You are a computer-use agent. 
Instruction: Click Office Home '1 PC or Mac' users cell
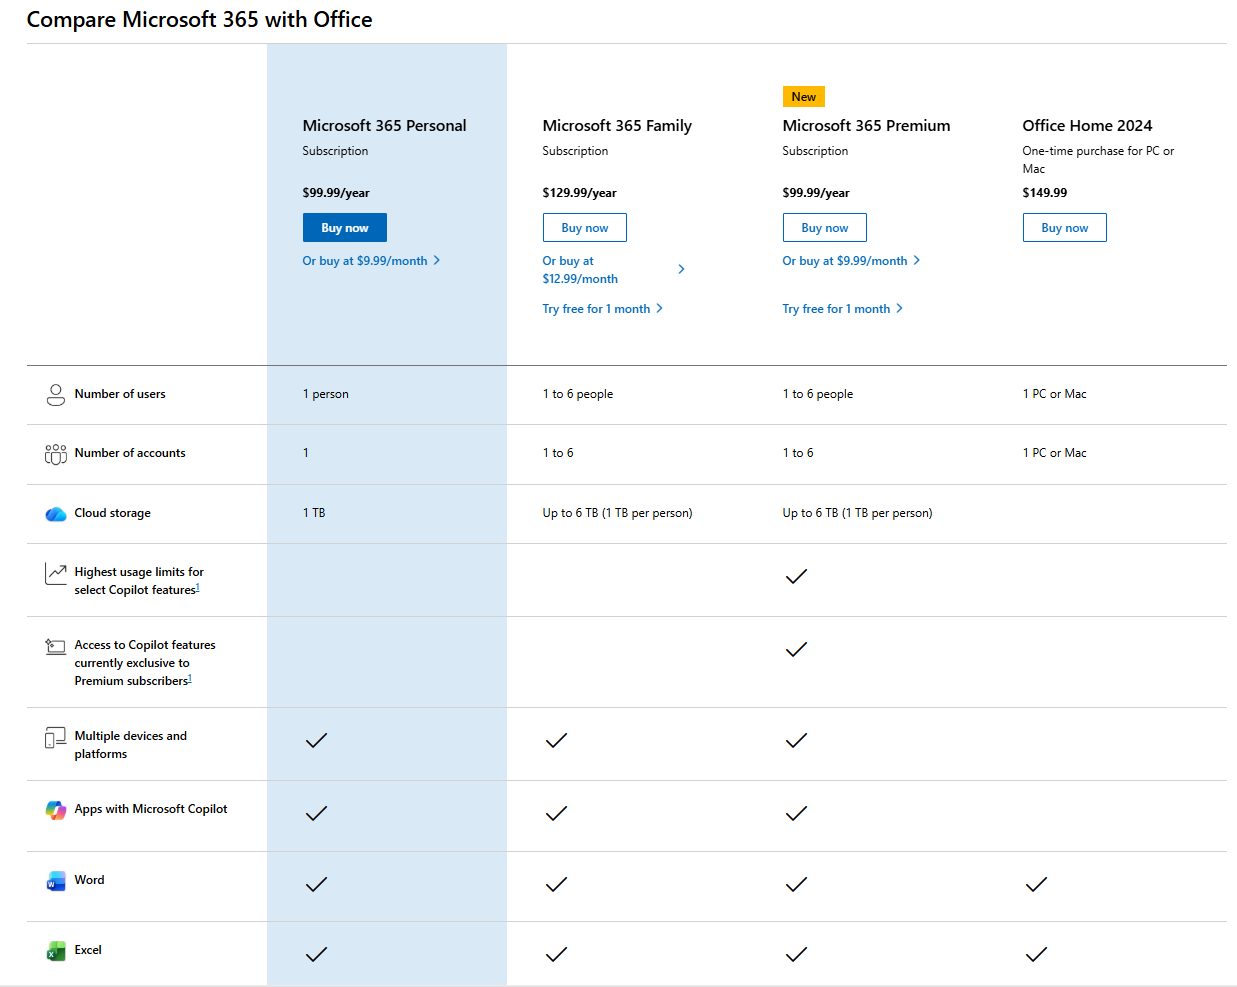[1054, 394]
